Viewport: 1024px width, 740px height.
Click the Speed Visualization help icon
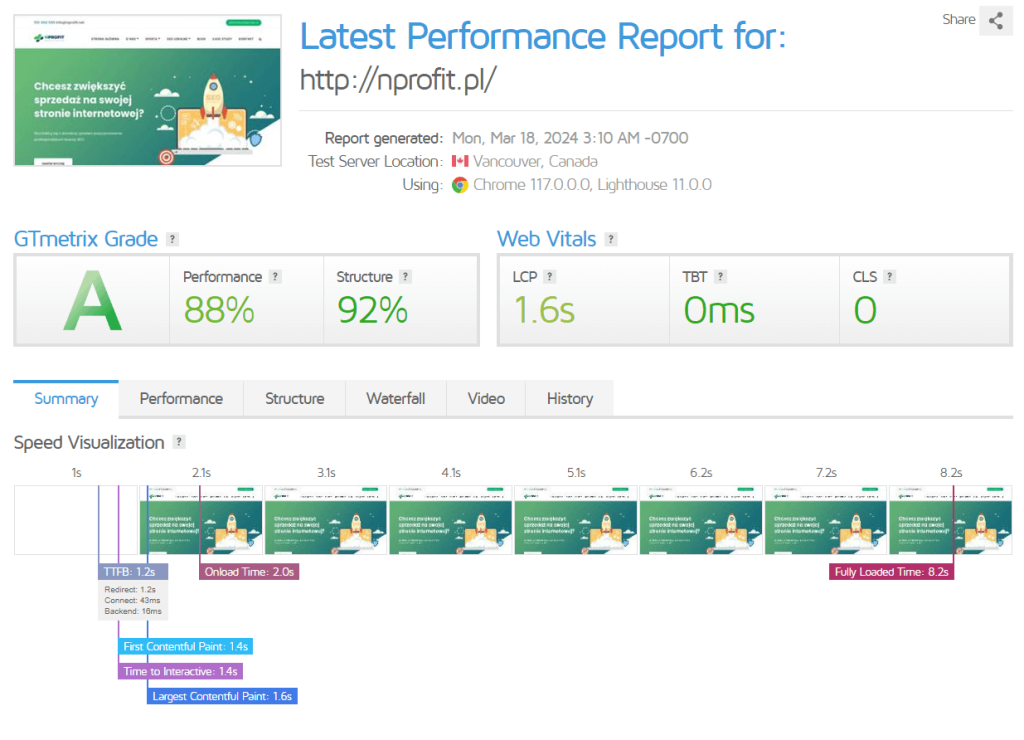[179, 442]
